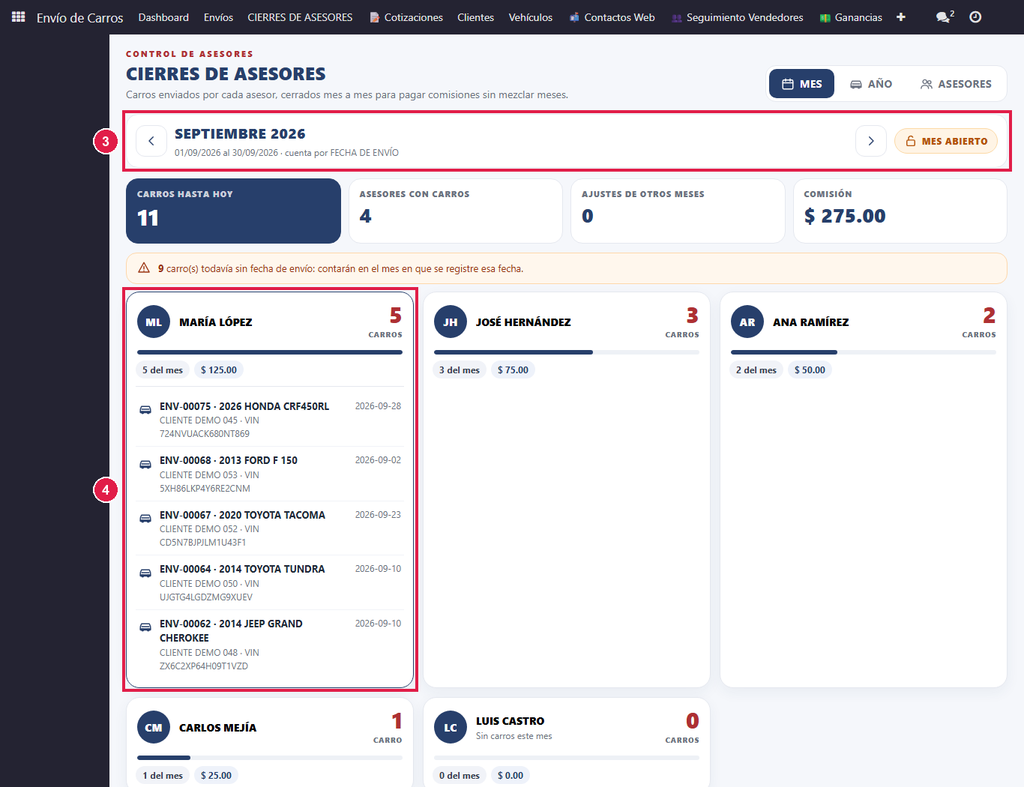Image resolution: width=1024 pixels, height=787 pixels.
Task: Click car icon beside ENV-00064 entry
Action: coord(146,573)
